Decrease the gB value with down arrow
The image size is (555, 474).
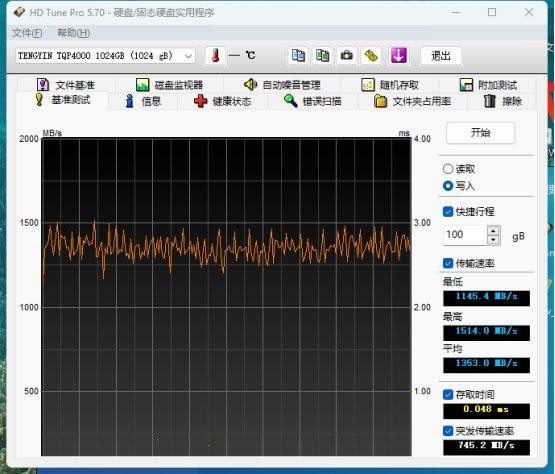point(493,240)
